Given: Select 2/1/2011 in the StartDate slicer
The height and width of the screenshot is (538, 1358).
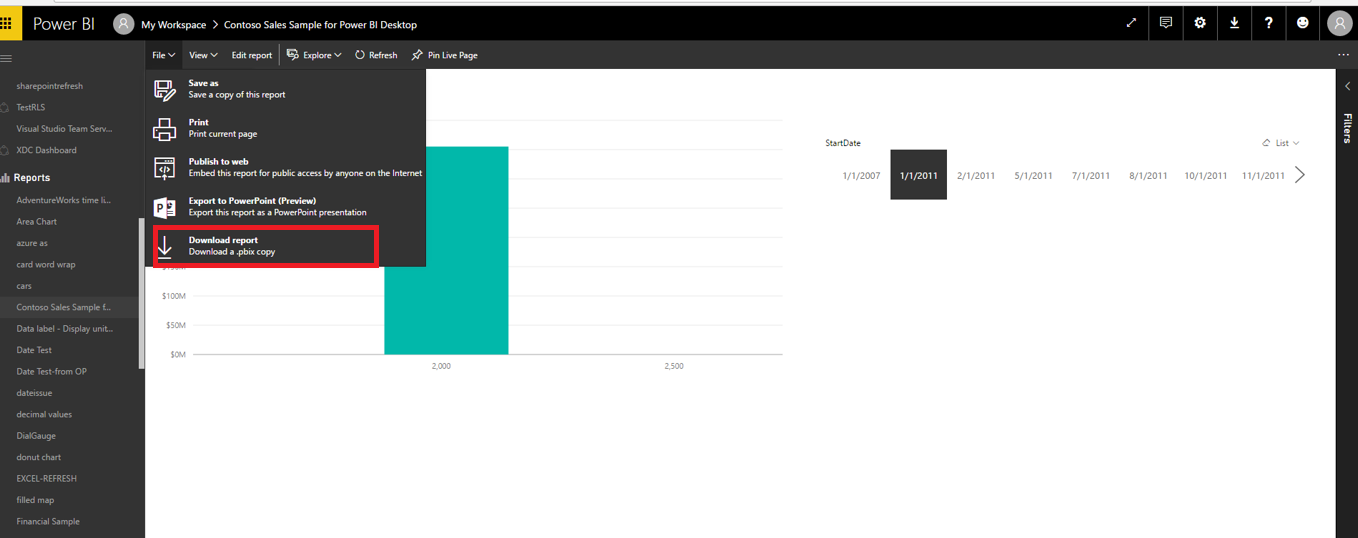Looking at the screenshot, I should pyautogui.click(x=976, y=175).
